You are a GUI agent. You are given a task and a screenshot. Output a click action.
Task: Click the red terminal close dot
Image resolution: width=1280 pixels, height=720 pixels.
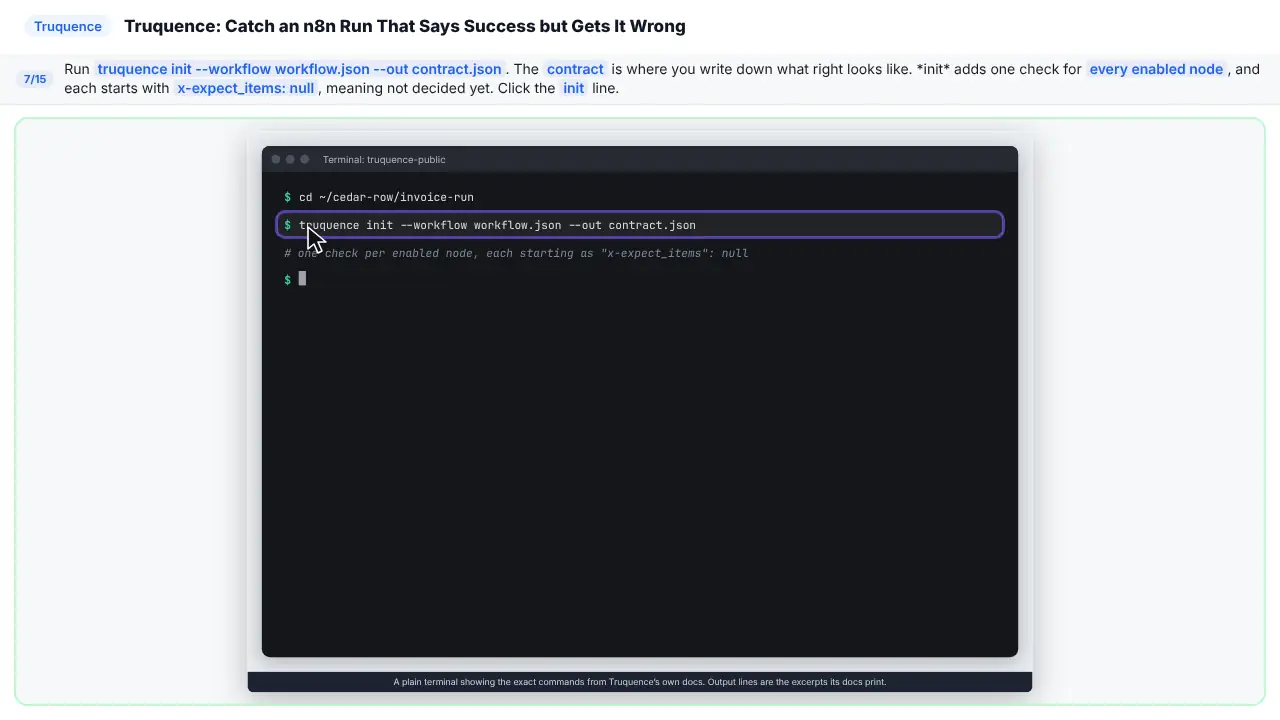276,159
